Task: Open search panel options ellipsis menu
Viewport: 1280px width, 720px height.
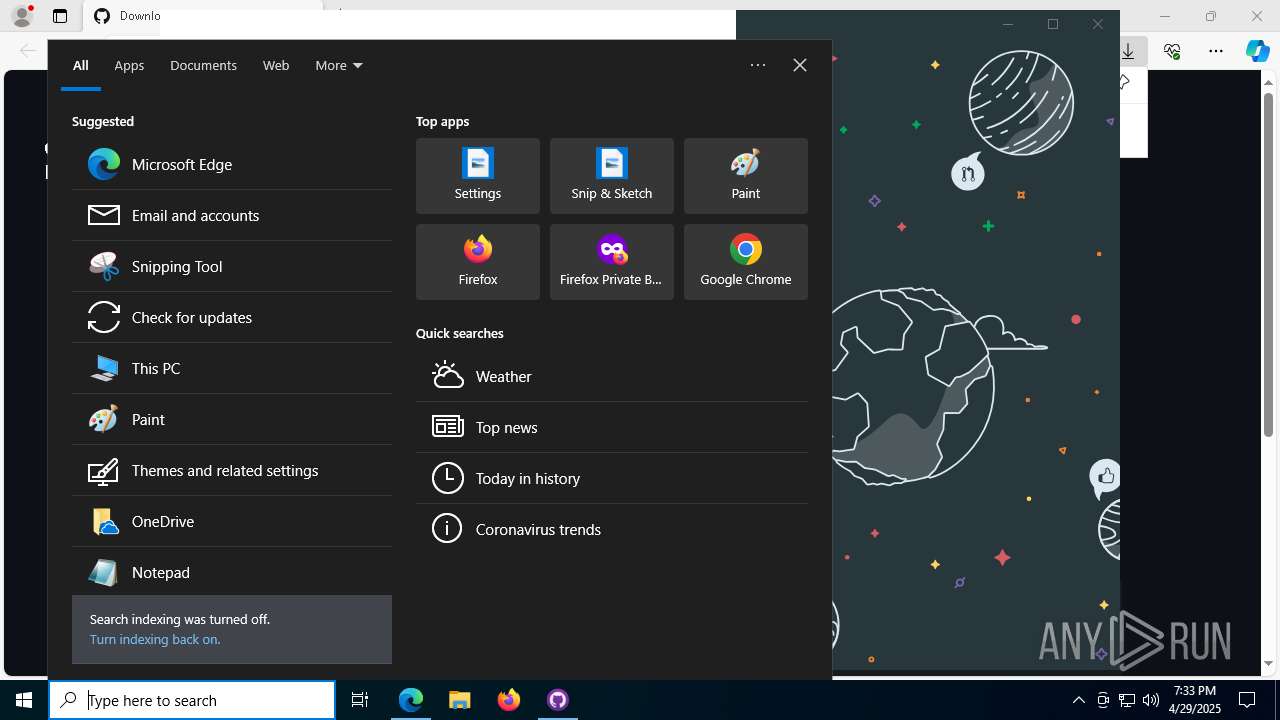Action: pyautogui.click(x=758, y=65)
